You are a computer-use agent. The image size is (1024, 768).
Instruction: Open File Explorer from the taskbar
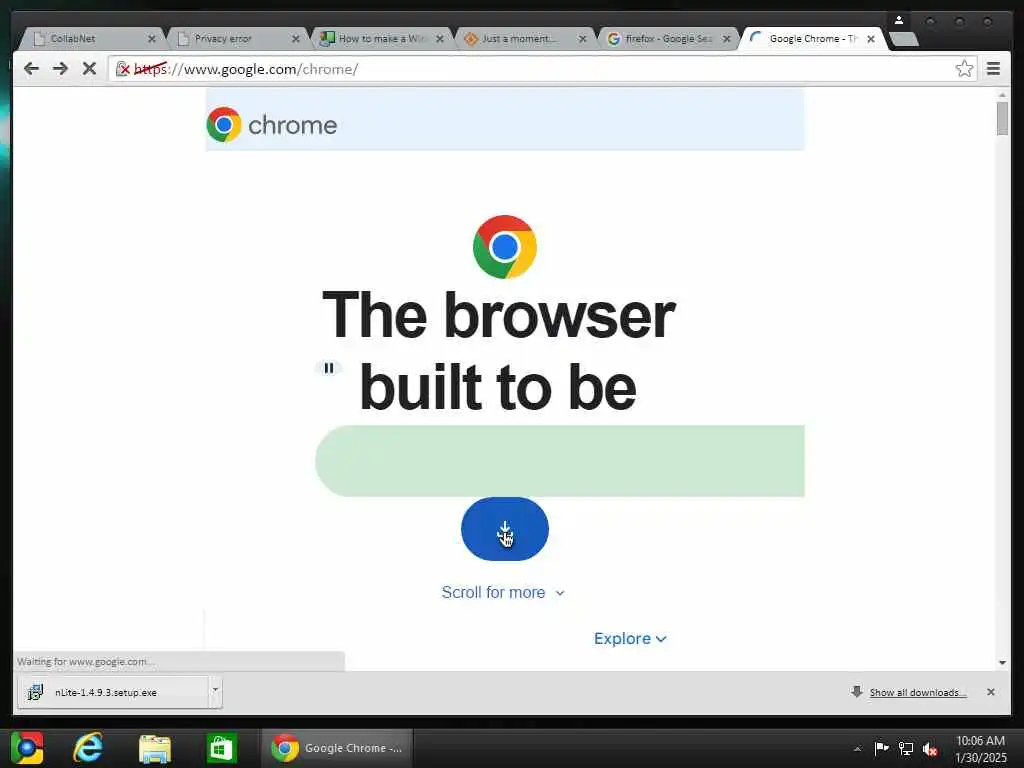[155, 748]
